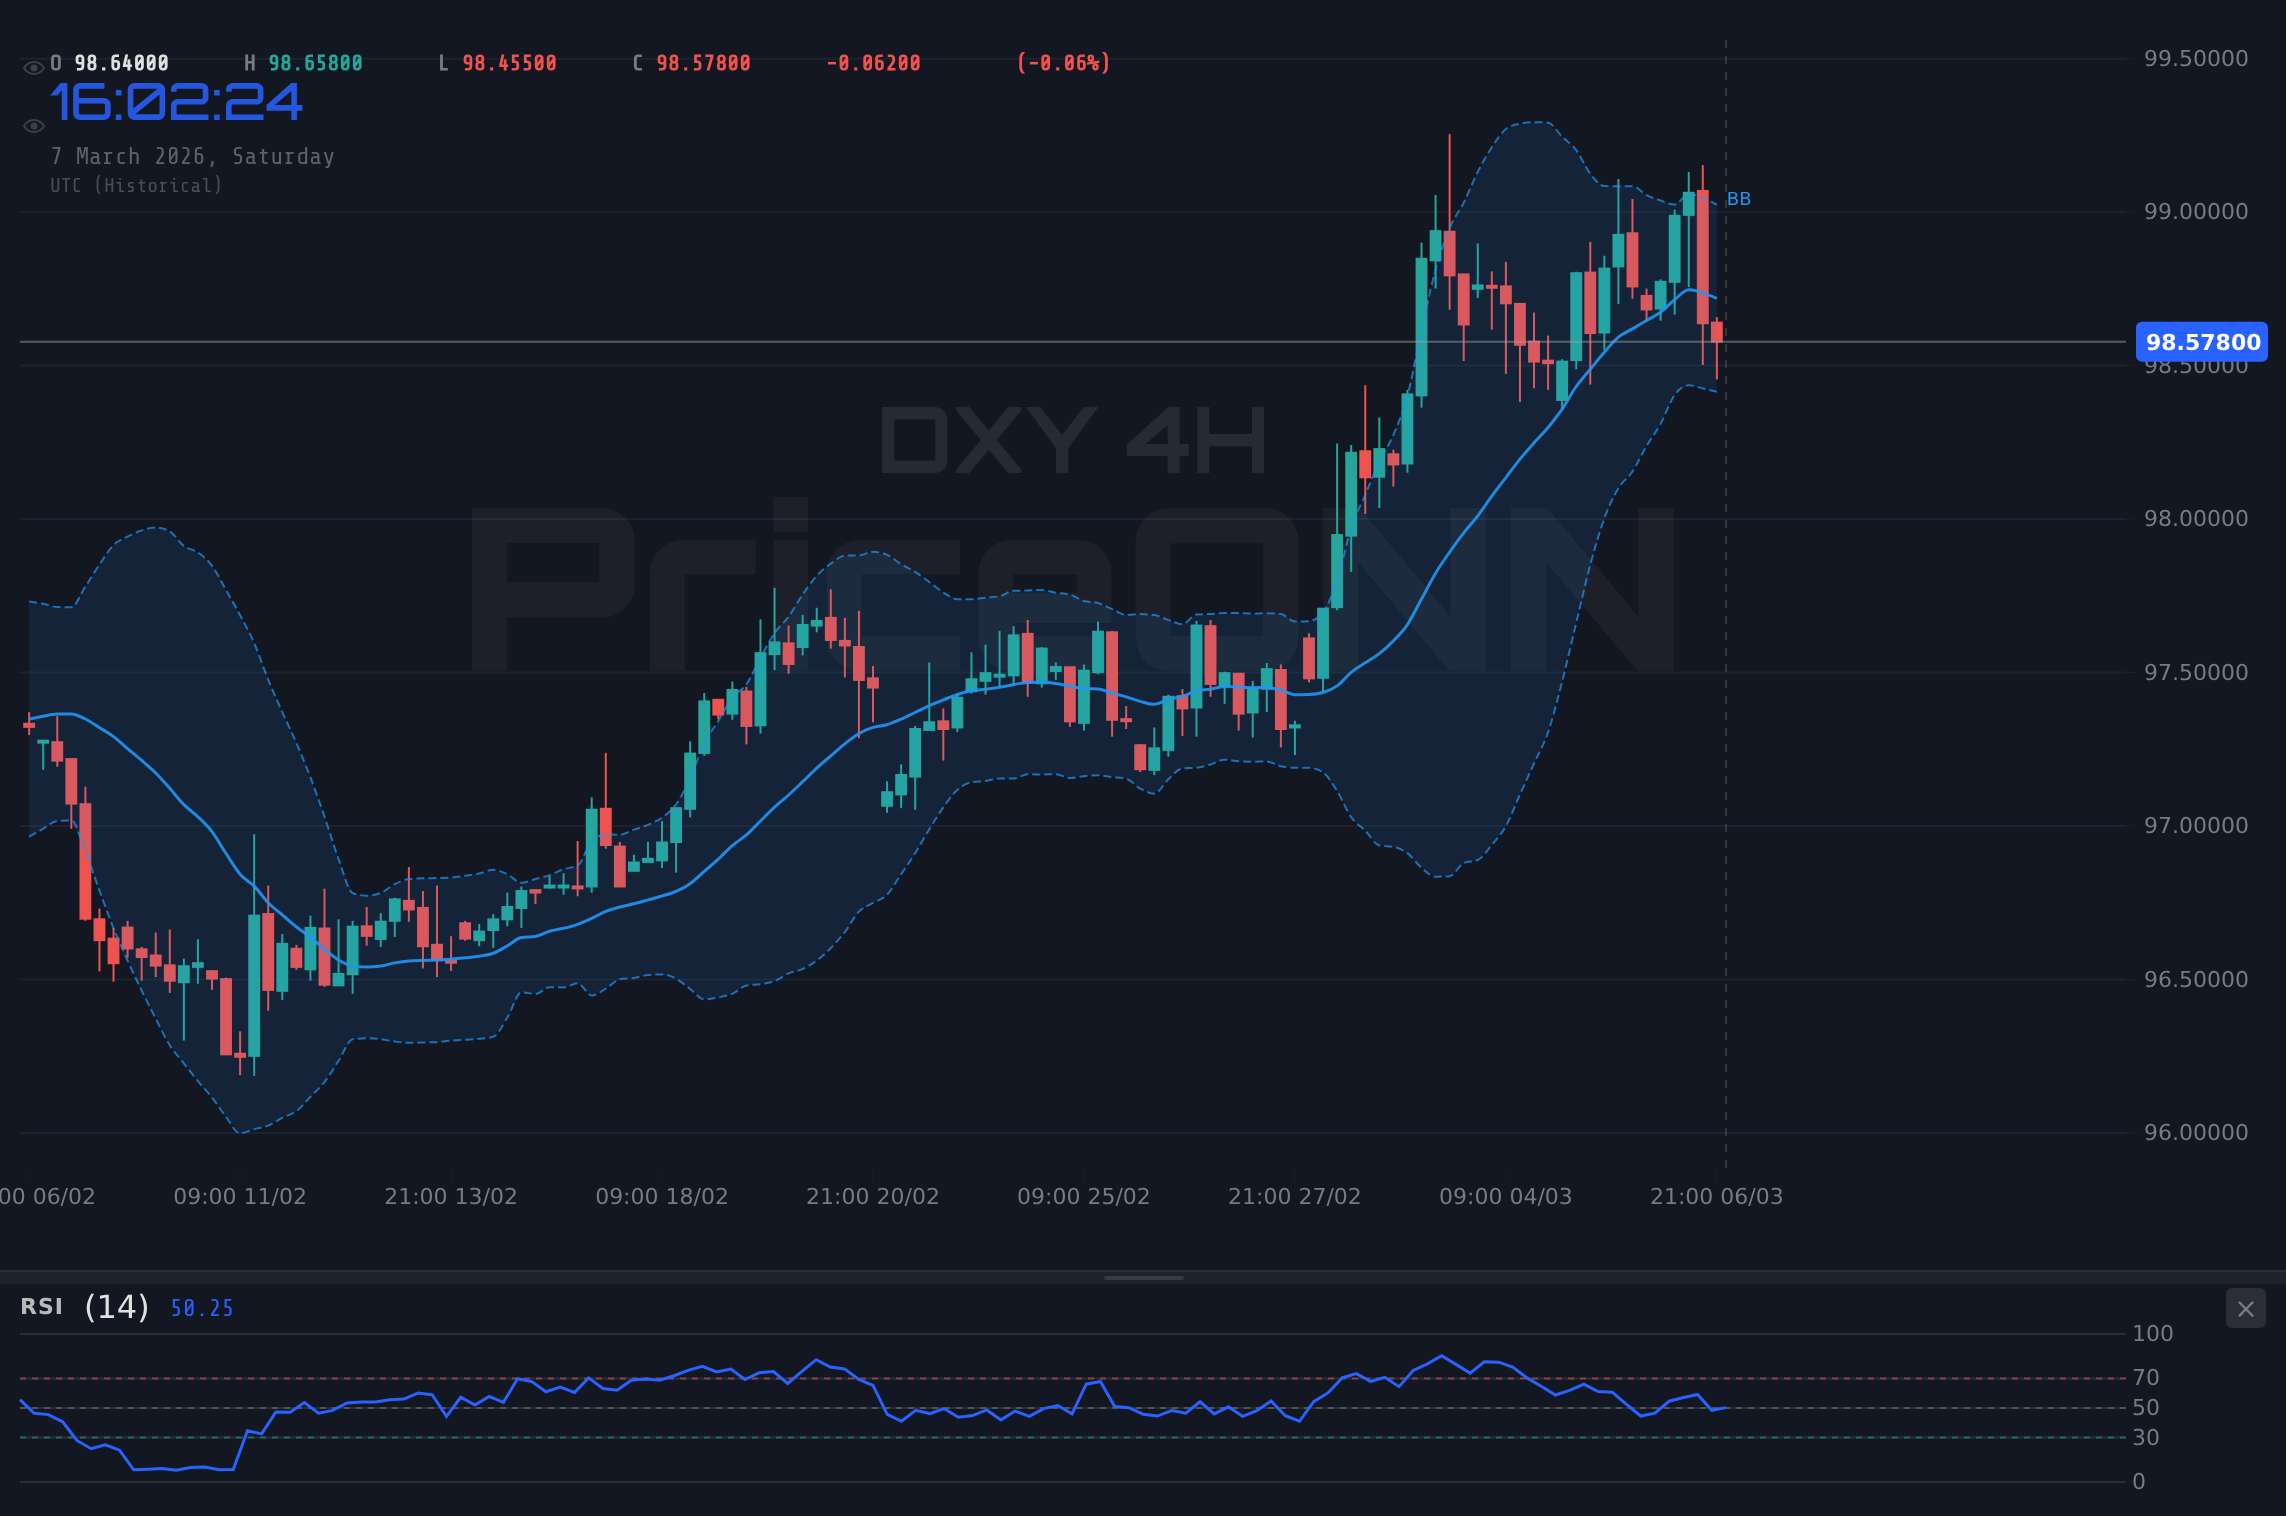
Task: Click the 09:00 18/02 time axis label
Action: 662,1197
